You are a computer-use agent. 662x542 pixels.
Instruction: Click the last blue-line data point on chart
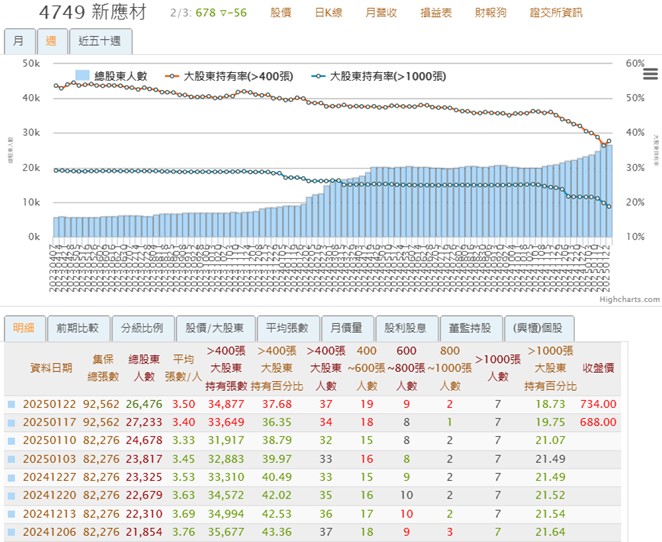609,206
